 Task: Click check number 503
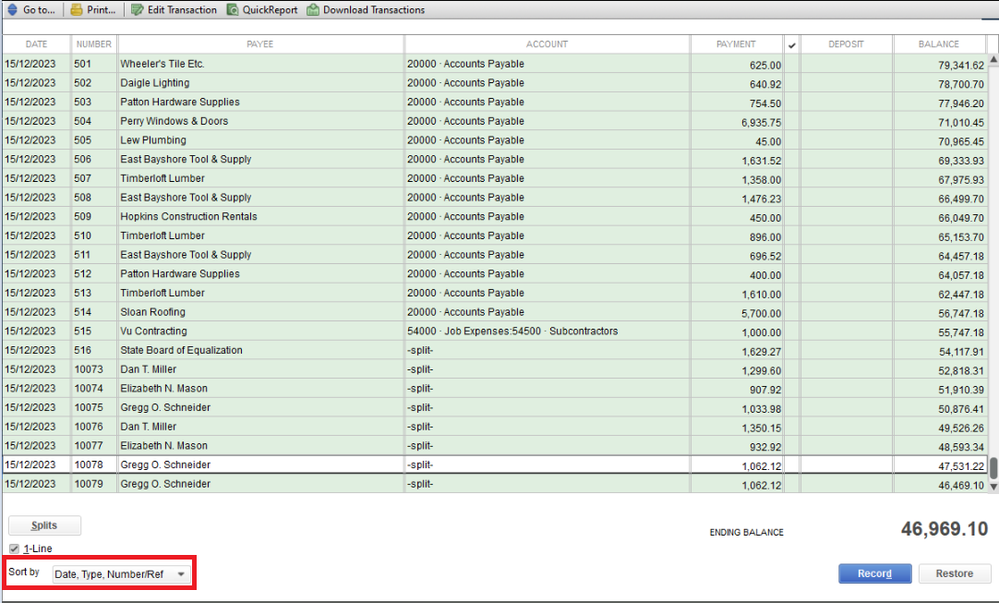pos(83,102)
